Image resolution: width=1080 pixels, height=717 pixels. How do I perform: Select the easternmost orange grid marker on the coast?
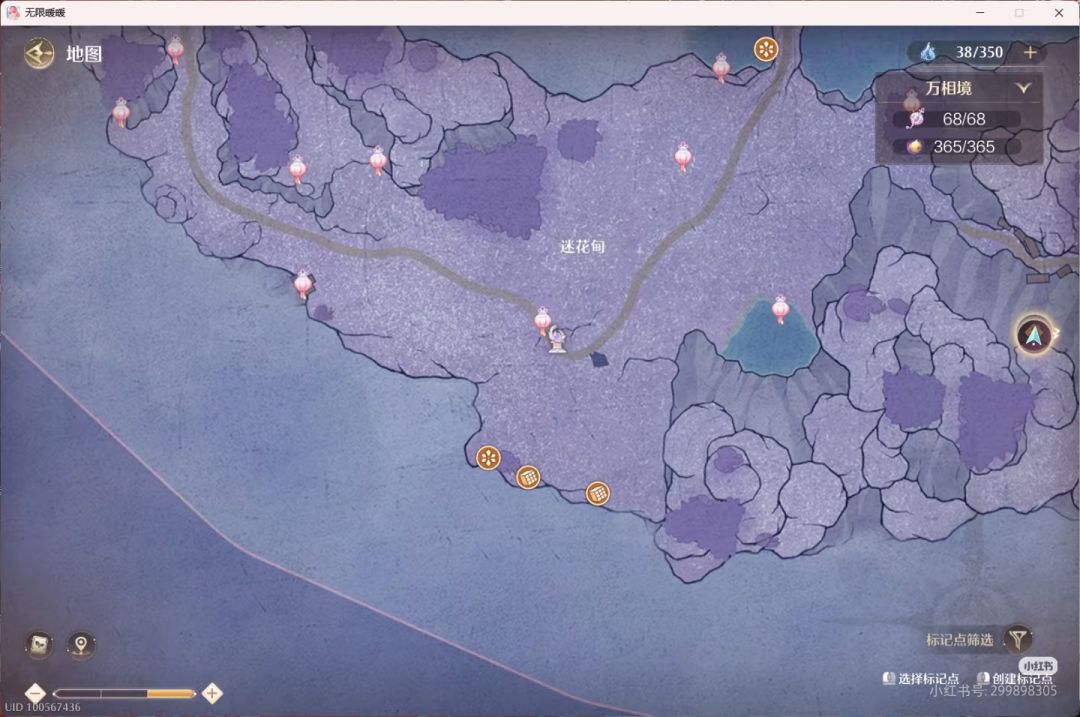597,493
